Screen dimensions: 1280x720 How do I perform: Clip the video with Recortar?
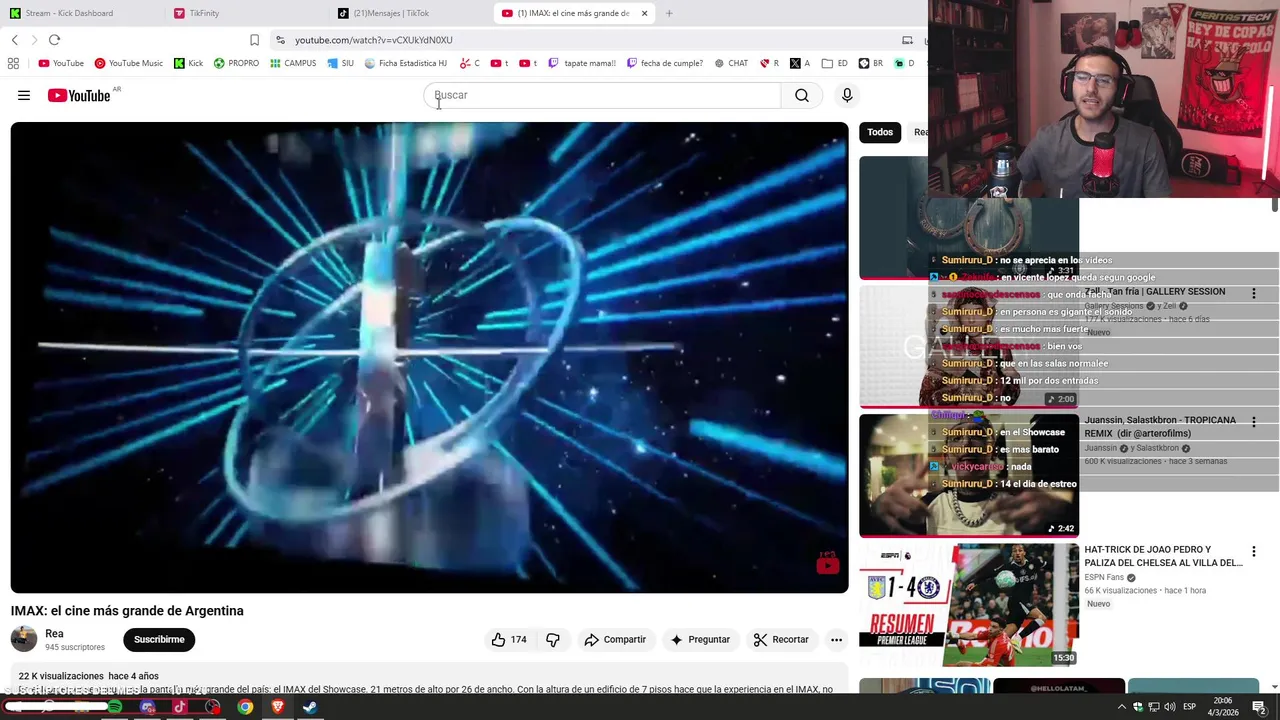point(781,639)
